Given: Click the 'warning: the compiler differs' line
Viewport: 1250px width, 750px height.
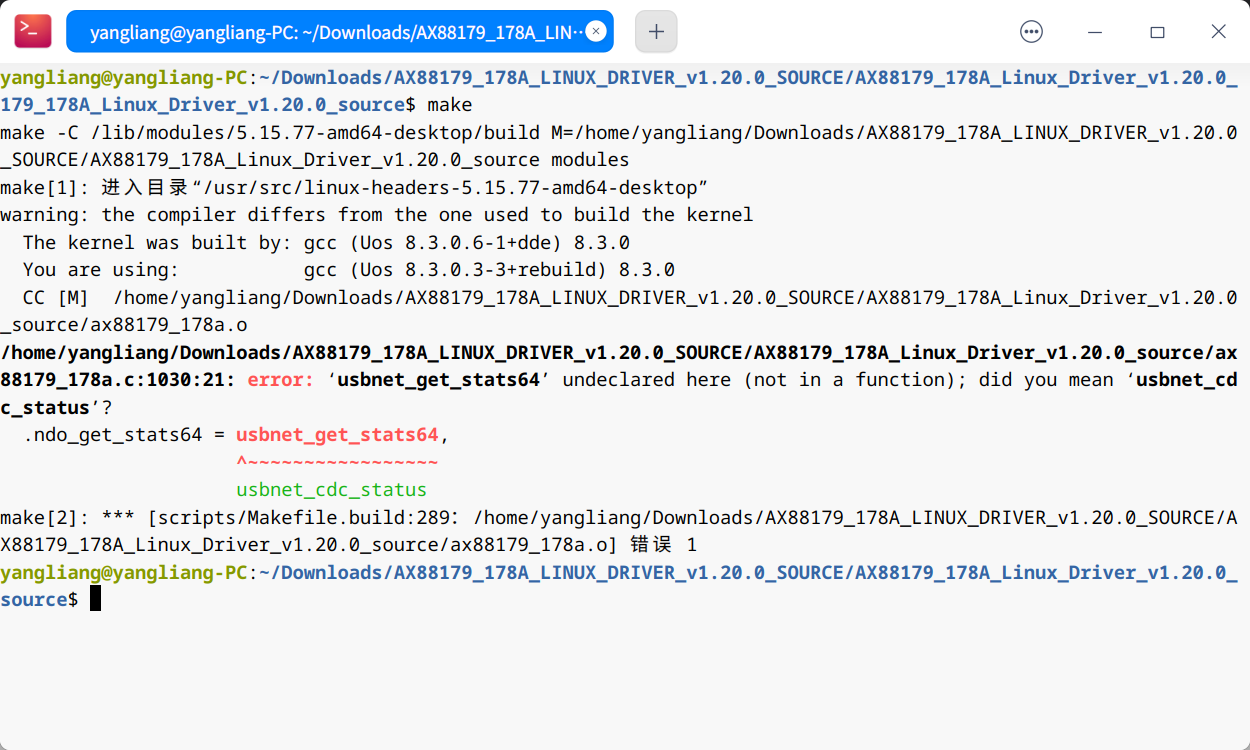Looking at the screenshot, I should 376,215.
